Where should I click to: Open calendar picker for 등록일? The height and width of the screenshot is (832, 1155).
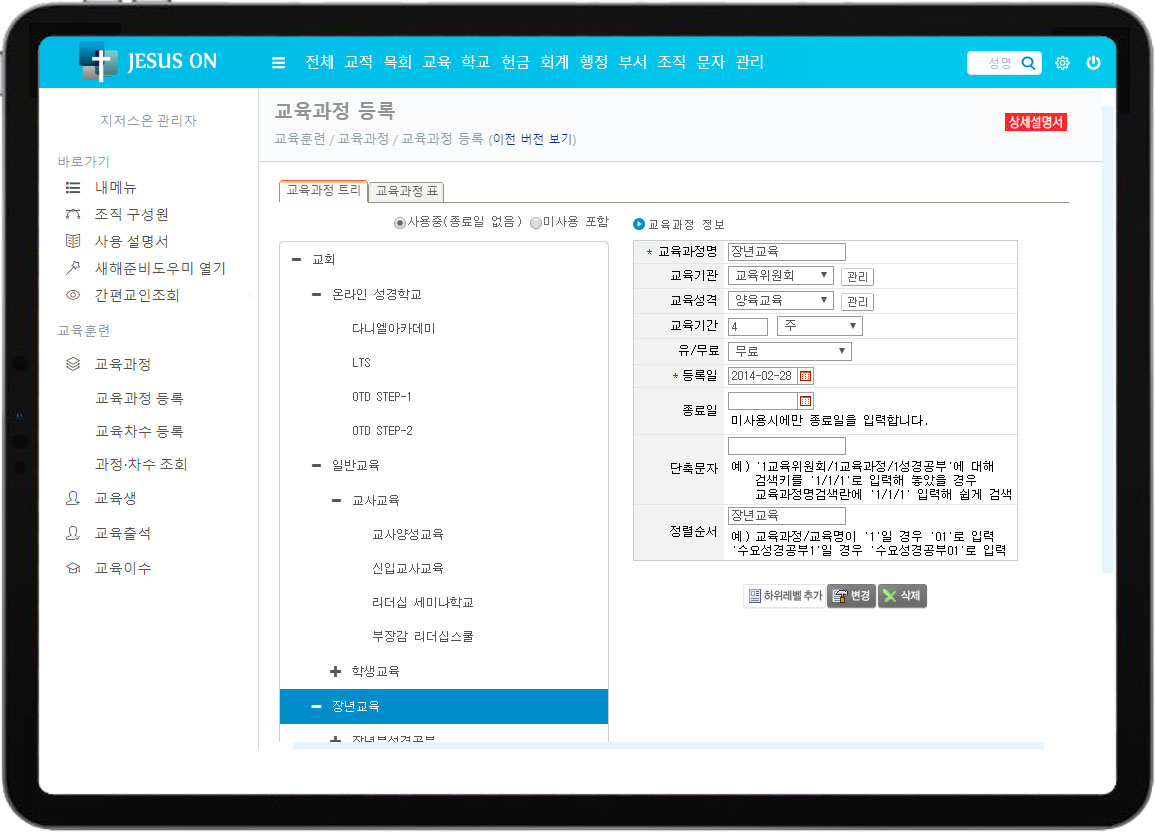point(806,376)
